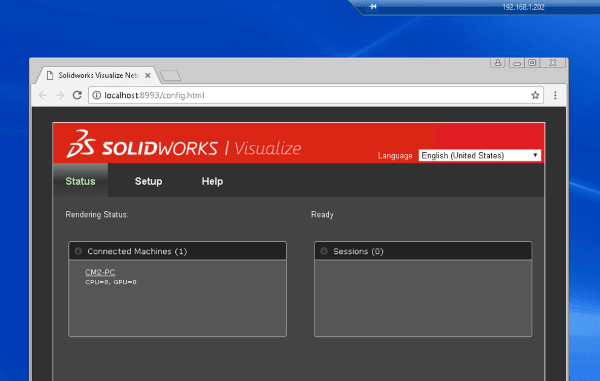The width and height of the screenshot is (600, 381).
Task: Click the site info icon in address bar
Action: click(x=97, y=95)
